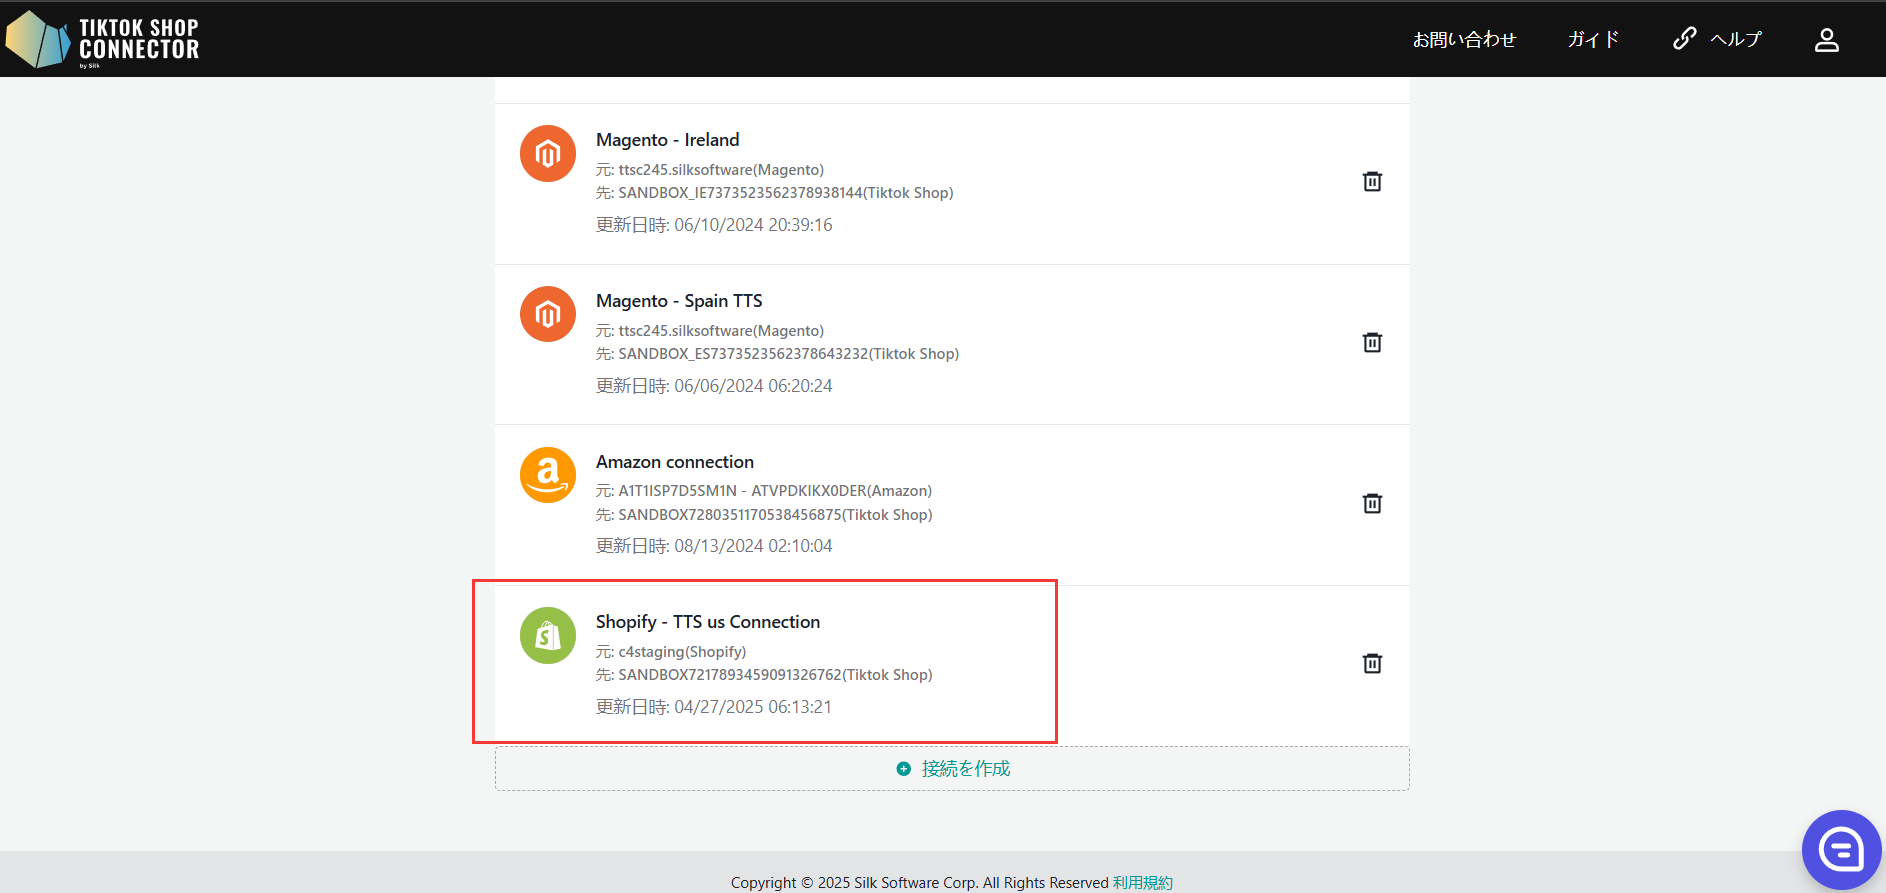
Task: Select text SANDBOX_IE7373523562378938144(Tiktok Shop)
Action: (786, 193)
